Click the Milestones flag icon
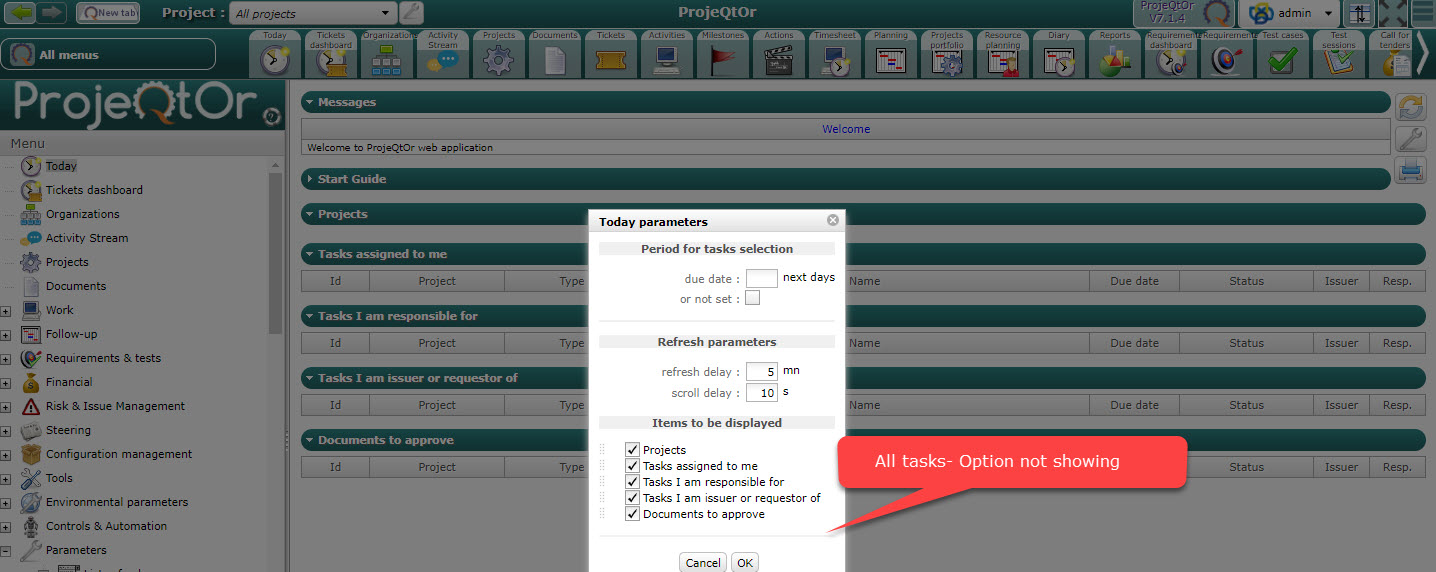 click(x=723, y=60)
